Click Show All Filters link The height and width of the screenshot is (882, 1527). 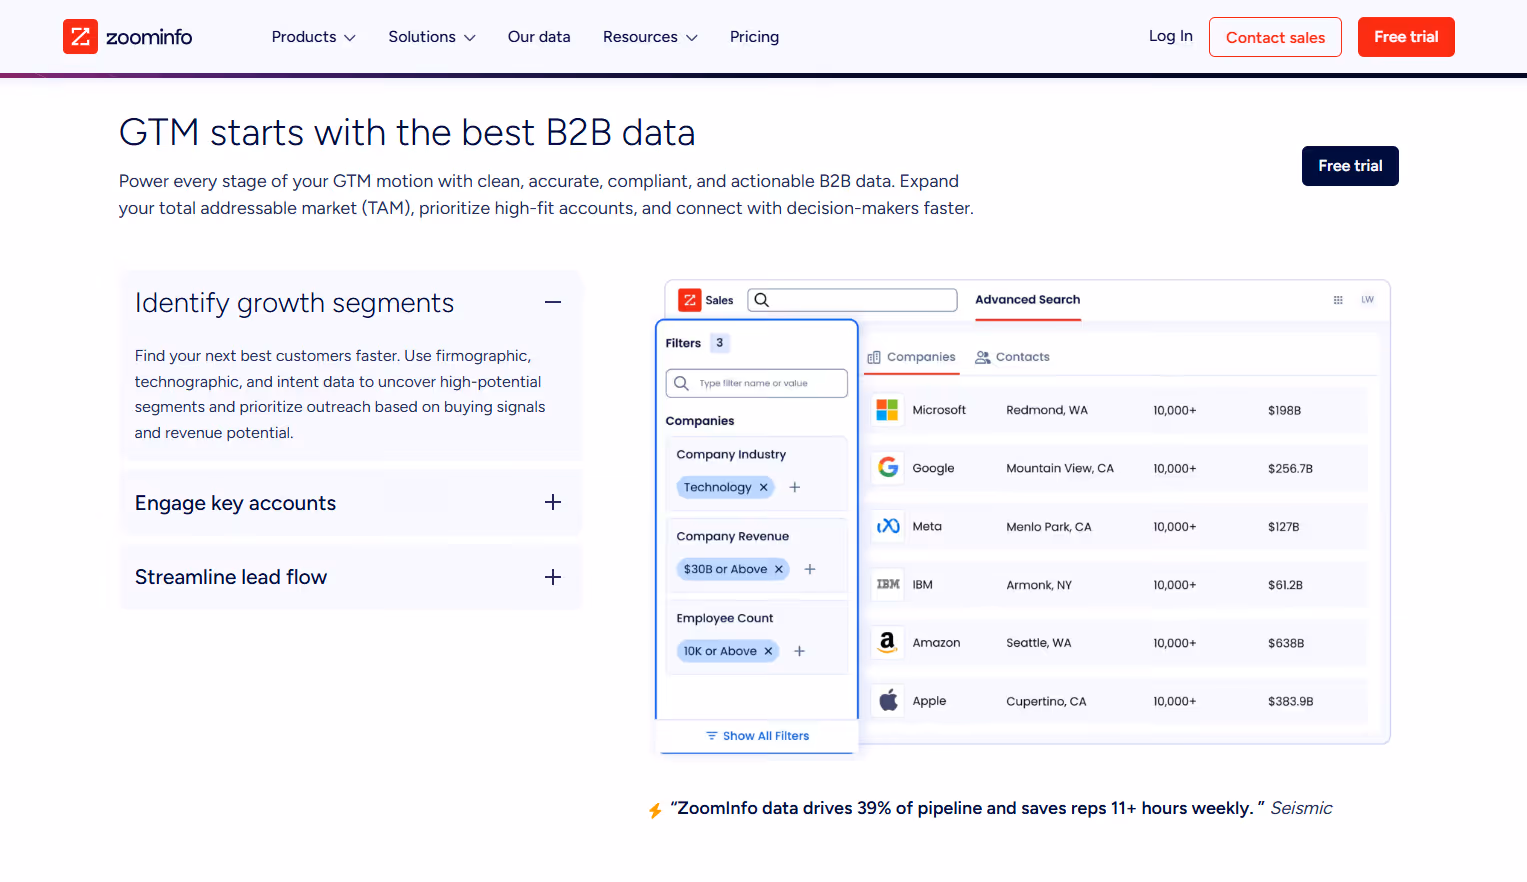[757, 736]
